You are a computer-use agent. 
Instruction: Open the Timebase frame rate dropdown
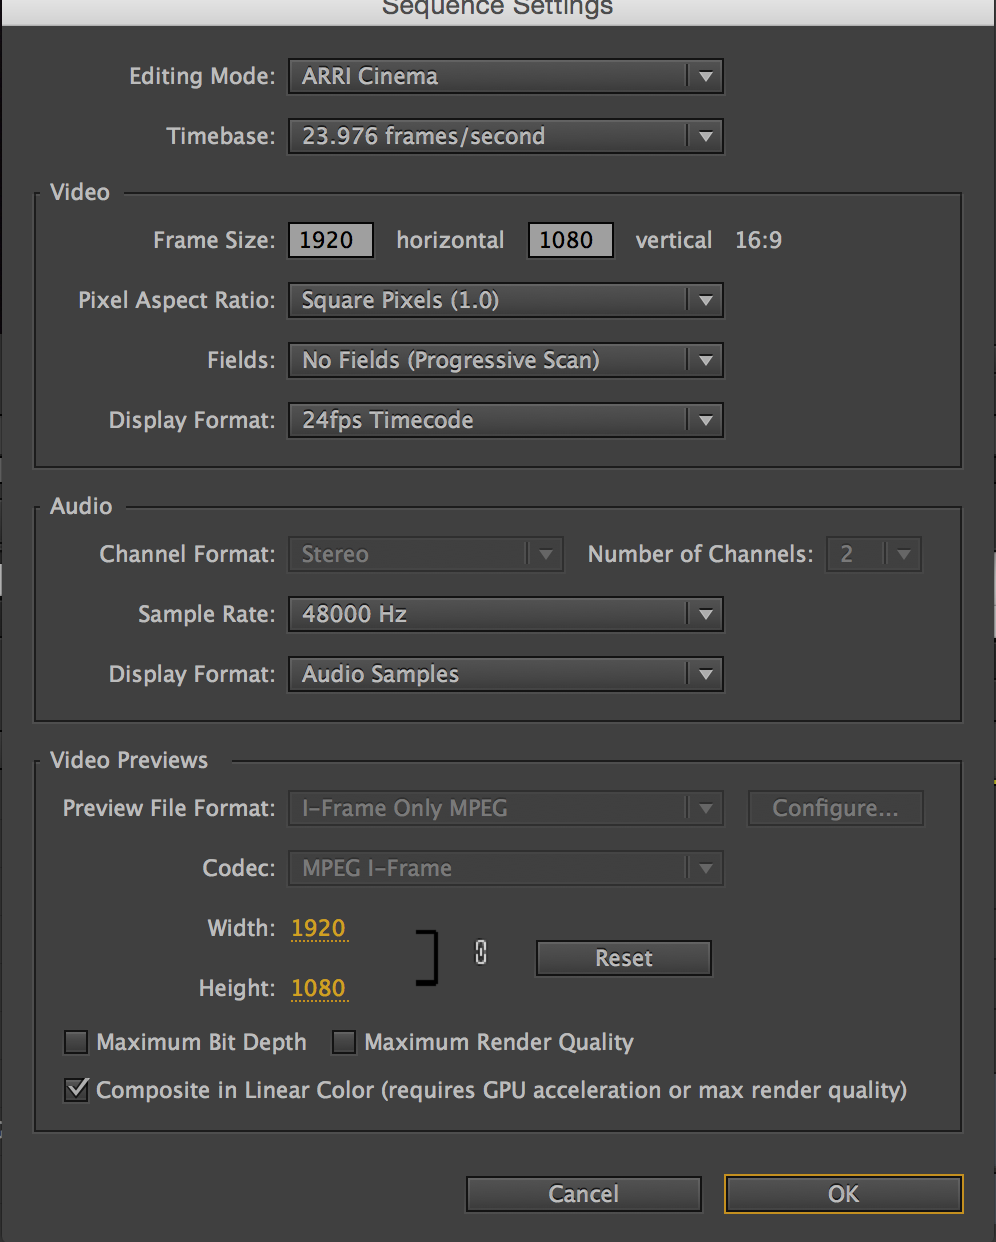pyautogui.click(x=505, y=137)
